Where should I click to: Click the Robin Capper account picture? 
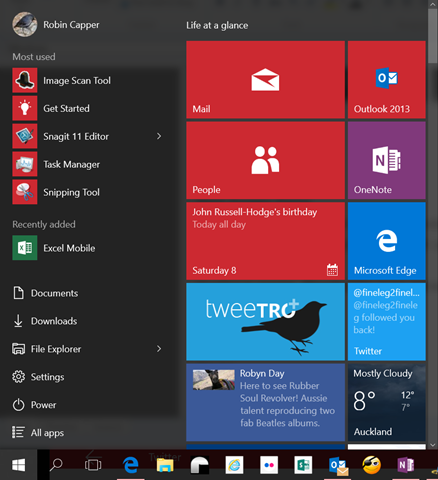coord(25,25)
